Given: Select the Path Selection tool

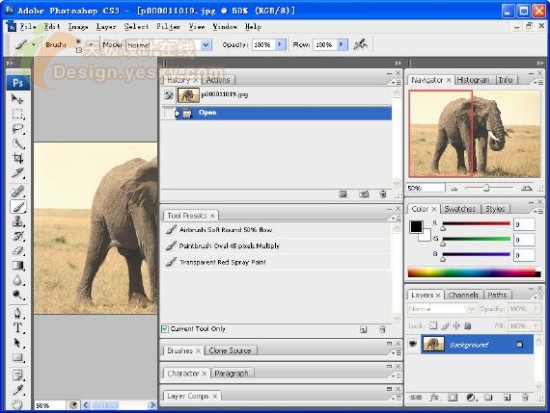Looking at the screenshot, I should tap(17, 343).
